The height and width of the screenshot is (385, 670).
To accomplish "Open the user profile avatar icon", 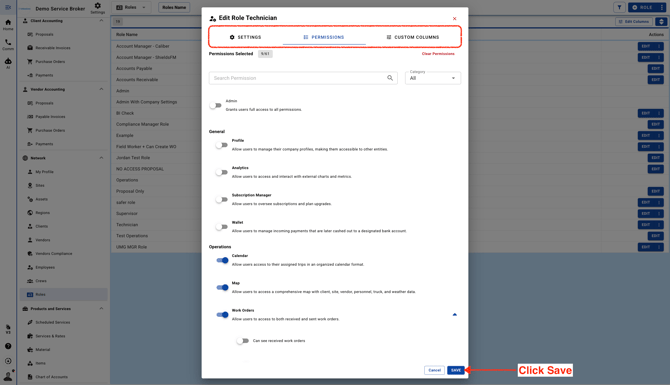I will coord(8,376).
